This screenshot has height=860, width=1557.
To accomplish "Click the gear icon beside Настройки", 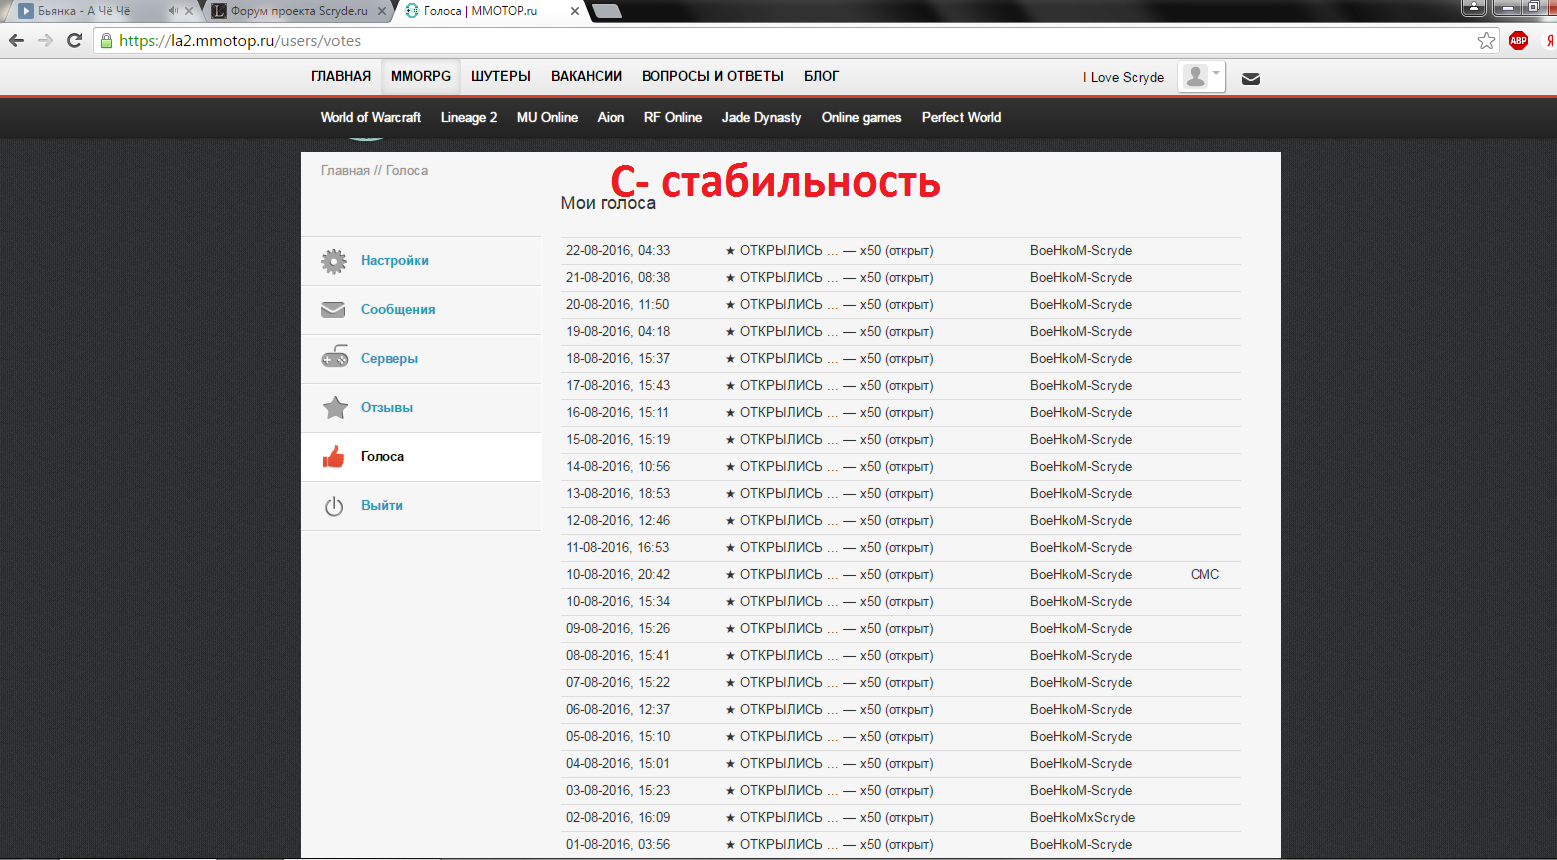I will 334,261.
